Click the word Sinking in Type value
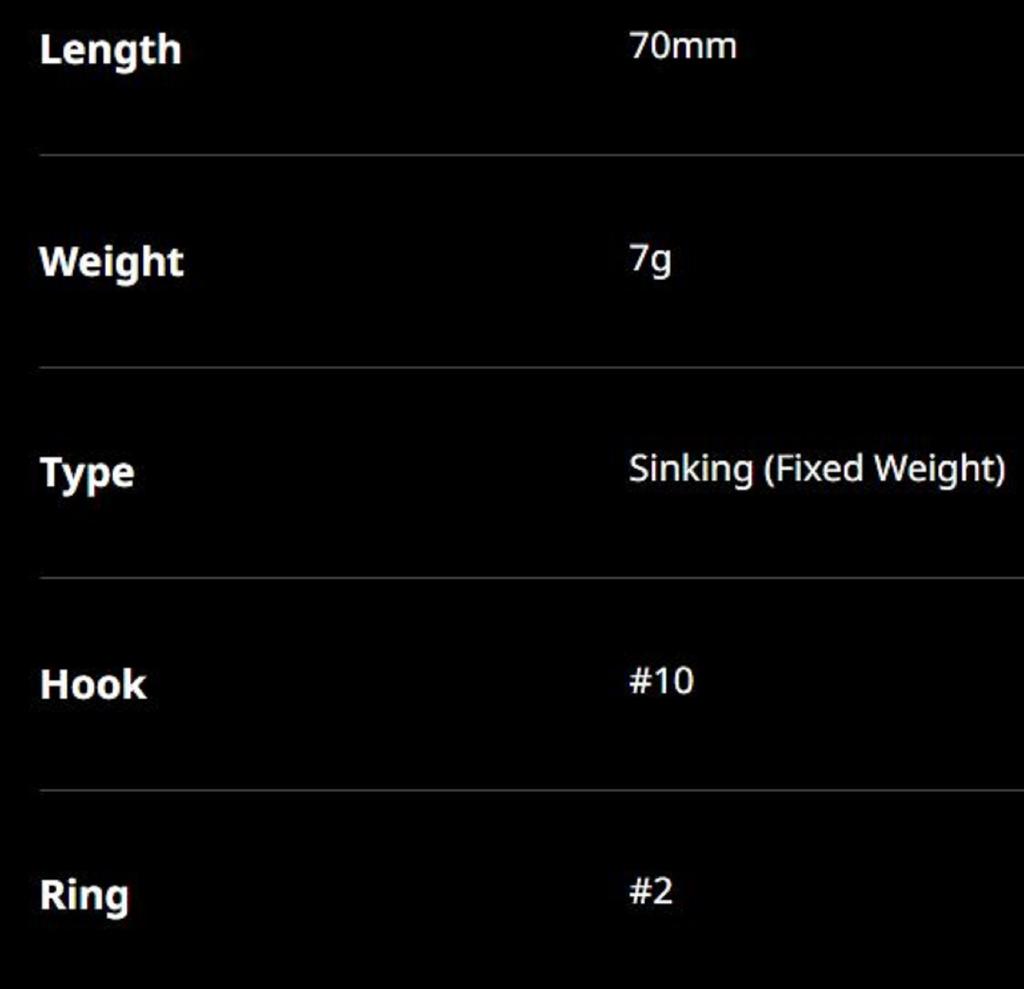Screen dimensions: 1024x989 [690, 469]
